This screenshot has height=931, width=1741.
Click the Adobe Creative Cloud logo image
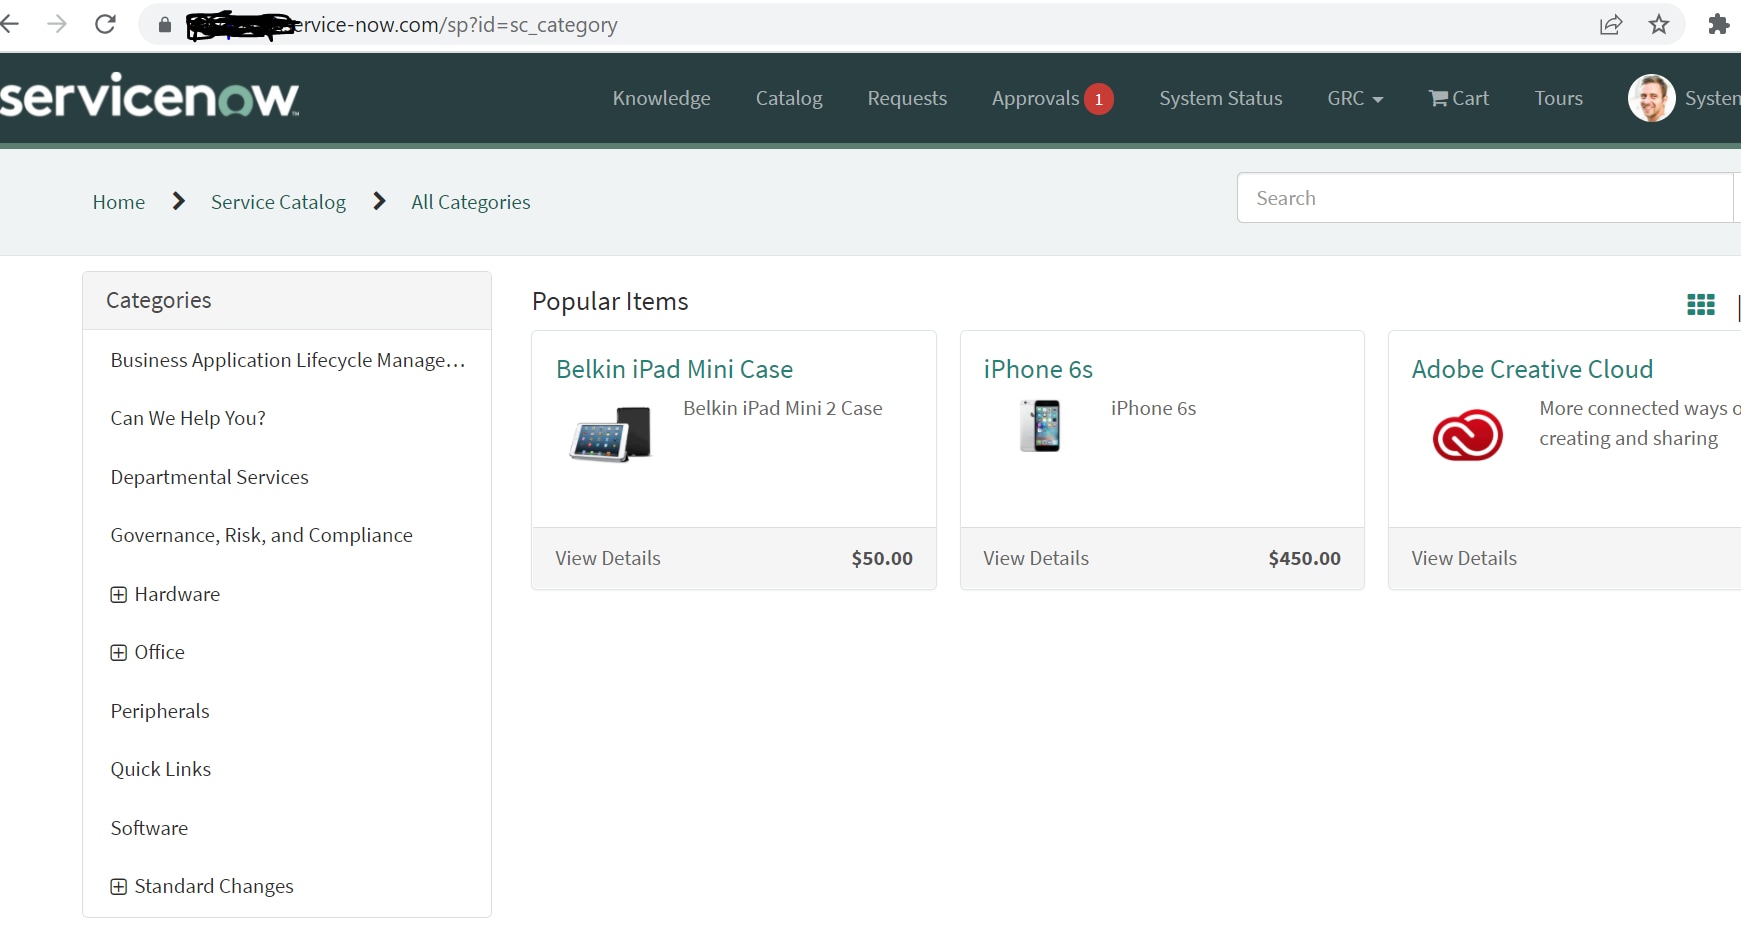coord(1467,435)
